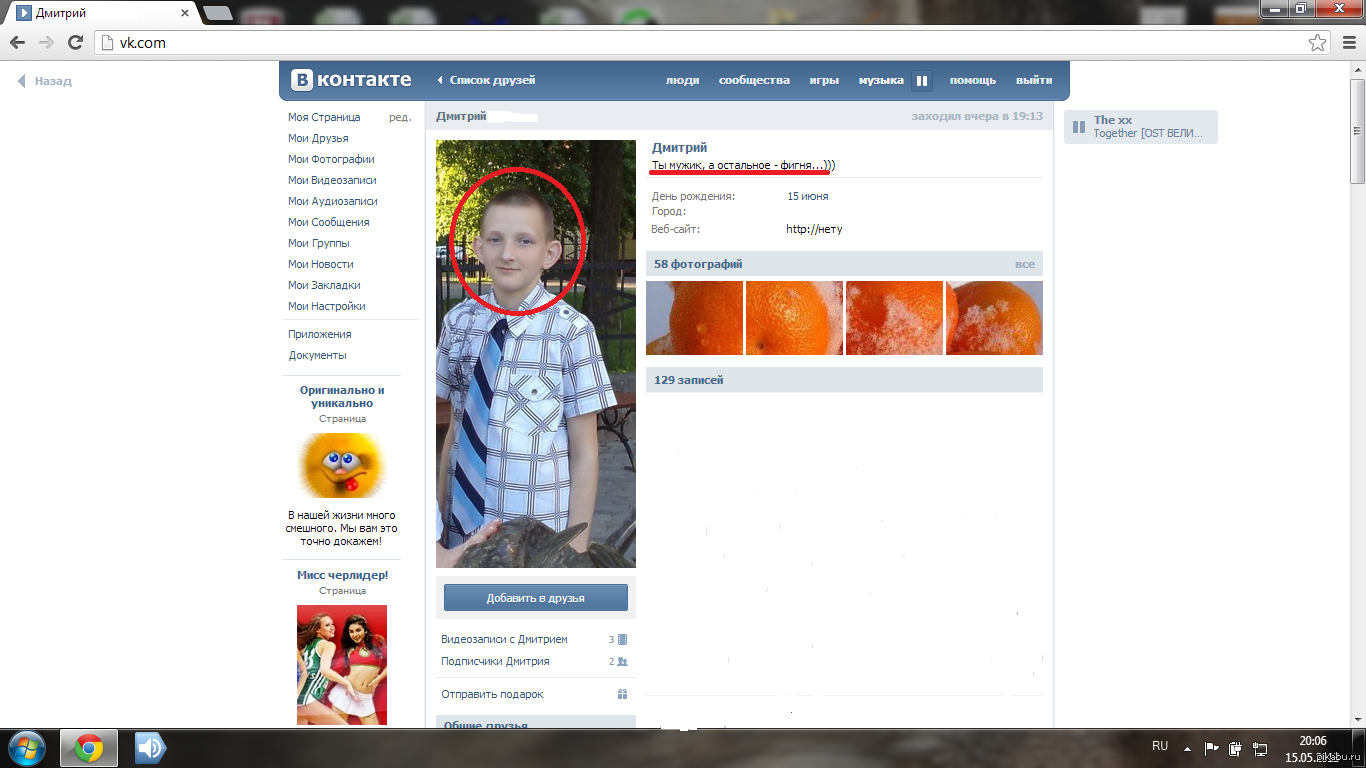Image resolution: width=1366 pixels, height=768 pixels.
Task: Show all photos via все
Action: tap(1025, 264)
